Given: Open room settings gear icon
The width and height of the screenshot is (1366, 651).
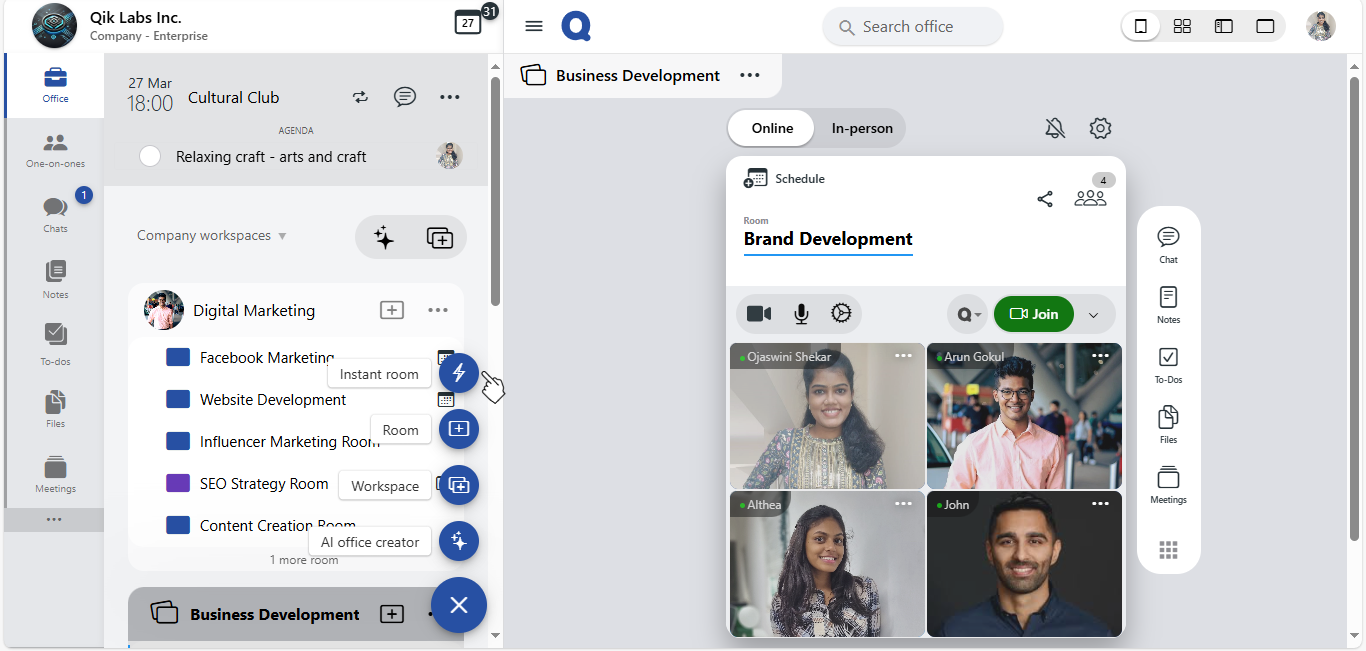Looking at the screenshot, I should [x=1100, y=128].
